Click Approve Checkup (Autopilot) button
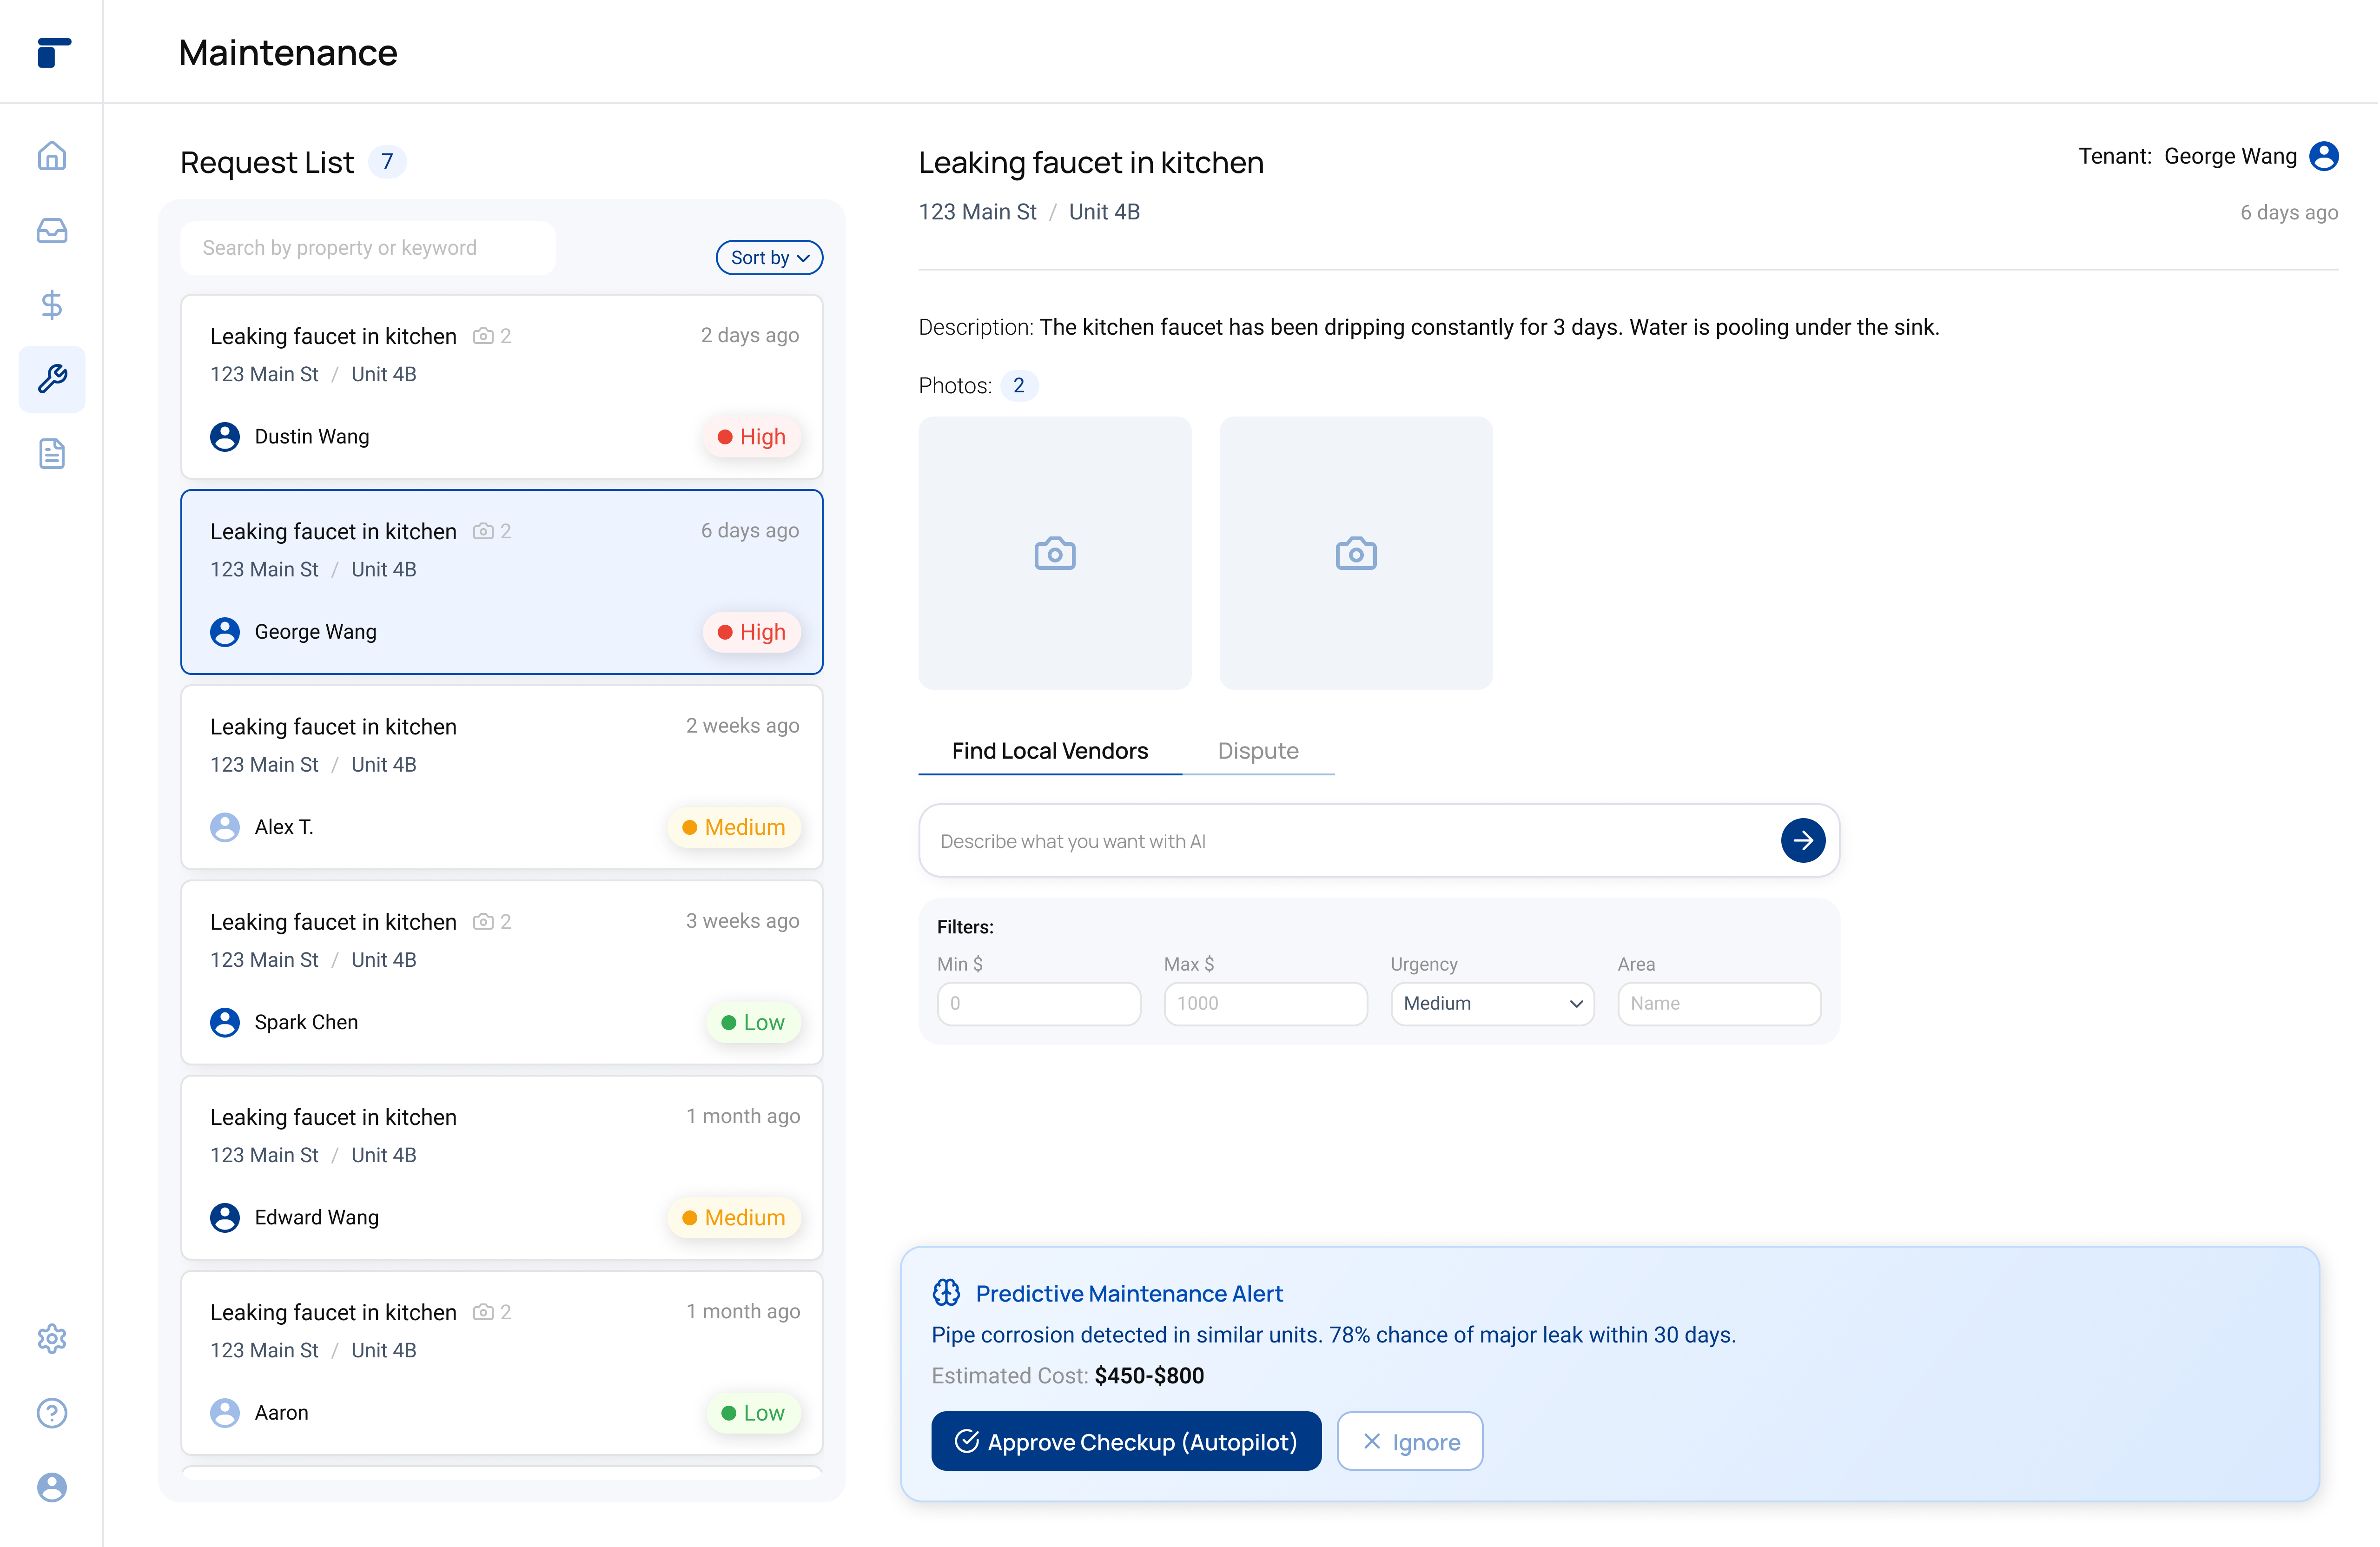The height and width of the screenshot is (1547, 2380). point(1126,1441)
